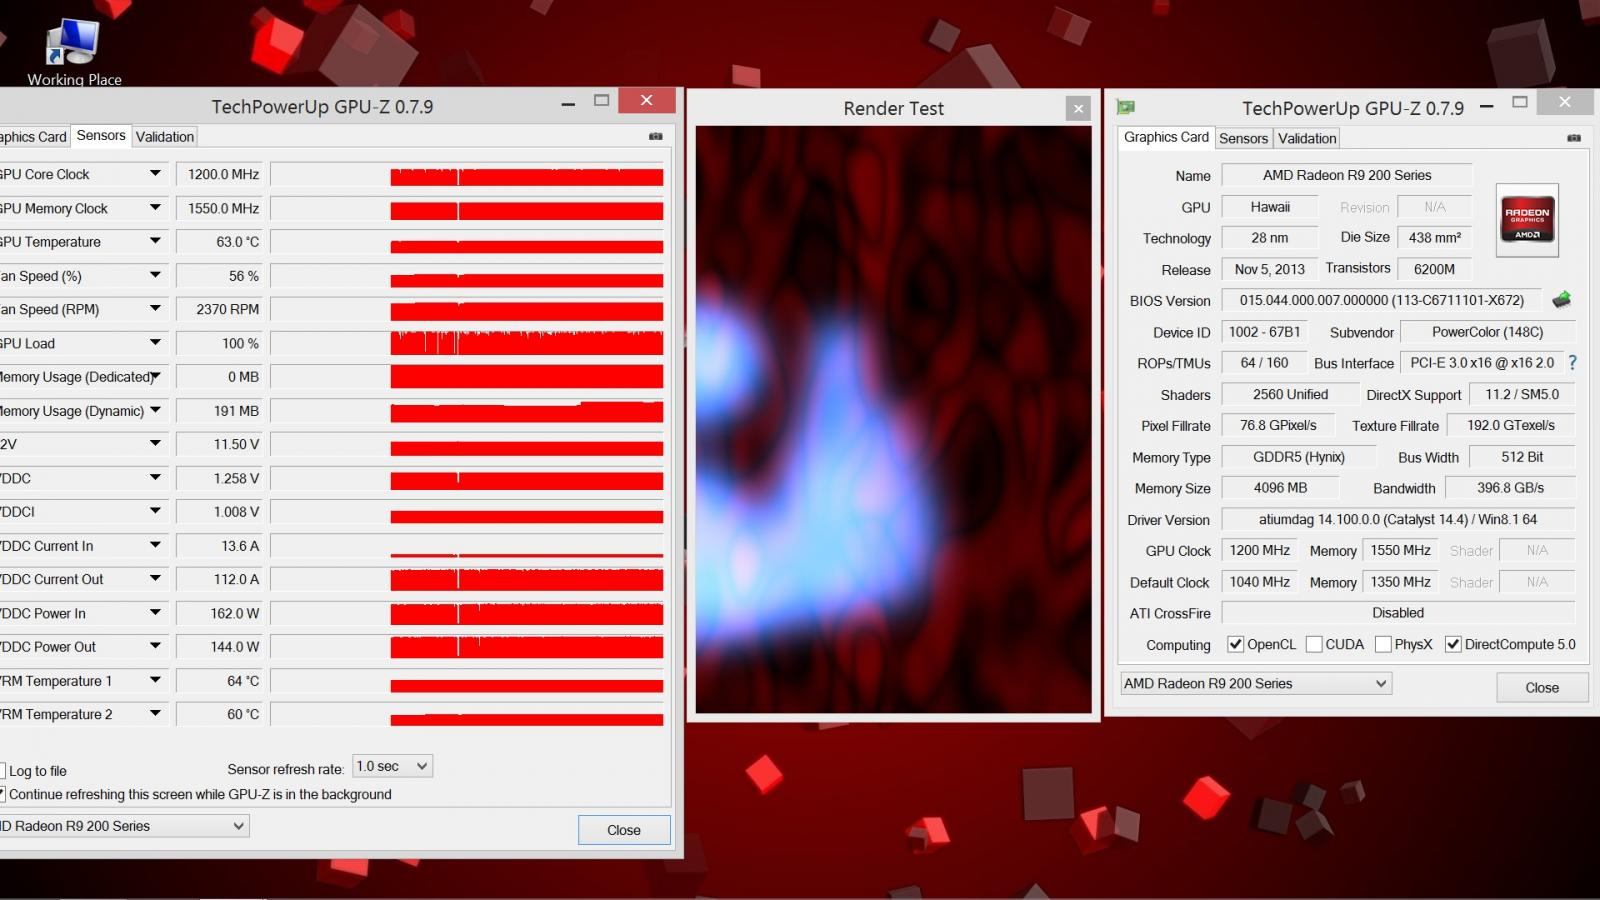The width and height of the screenshot is (1600, 900).
Task: Click the Memory Size value 4096 MB
Action: point(1280,488)
